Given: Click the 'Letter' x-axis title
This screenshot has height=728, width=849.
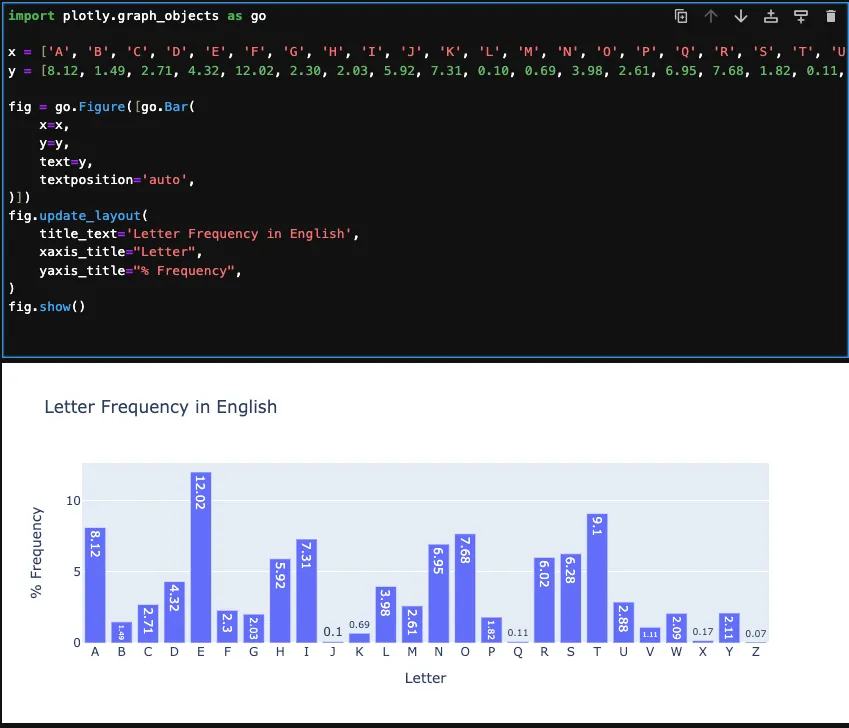Looking at the screenshot, I should pyautogui.click(x=425, y=678).
